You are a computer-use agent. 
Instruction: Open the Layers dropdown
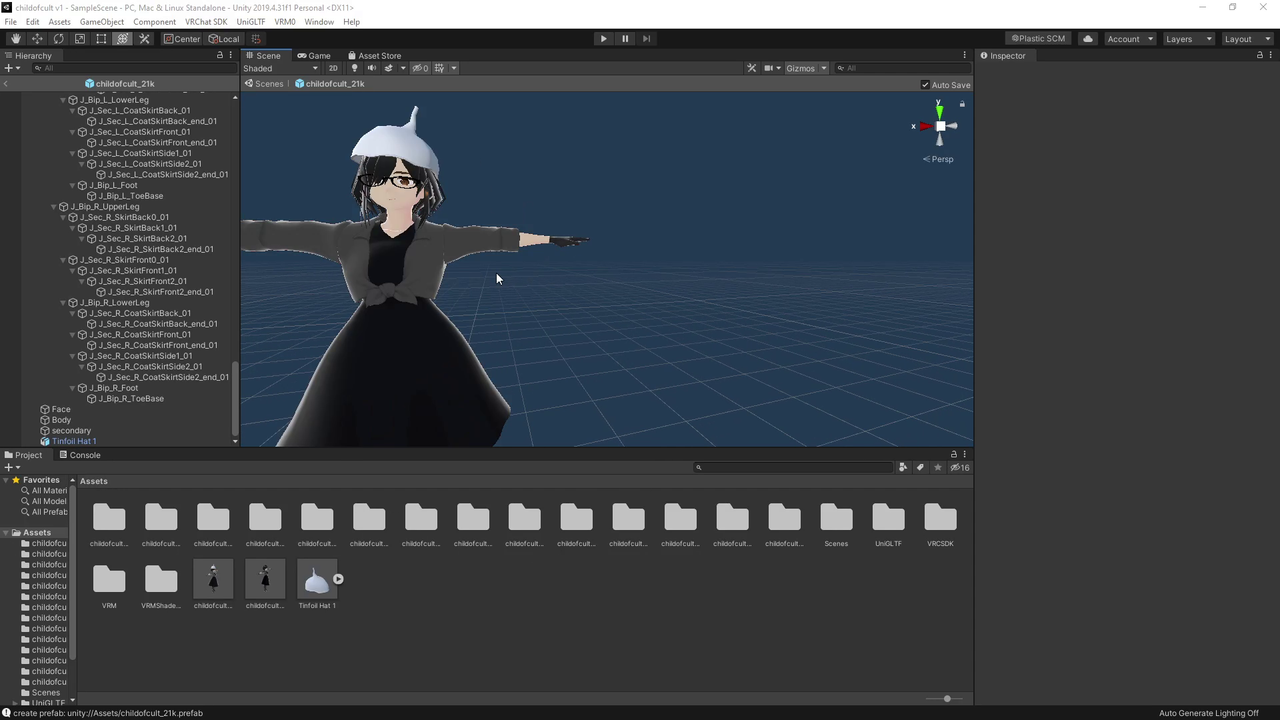(x=1188, y=39)
